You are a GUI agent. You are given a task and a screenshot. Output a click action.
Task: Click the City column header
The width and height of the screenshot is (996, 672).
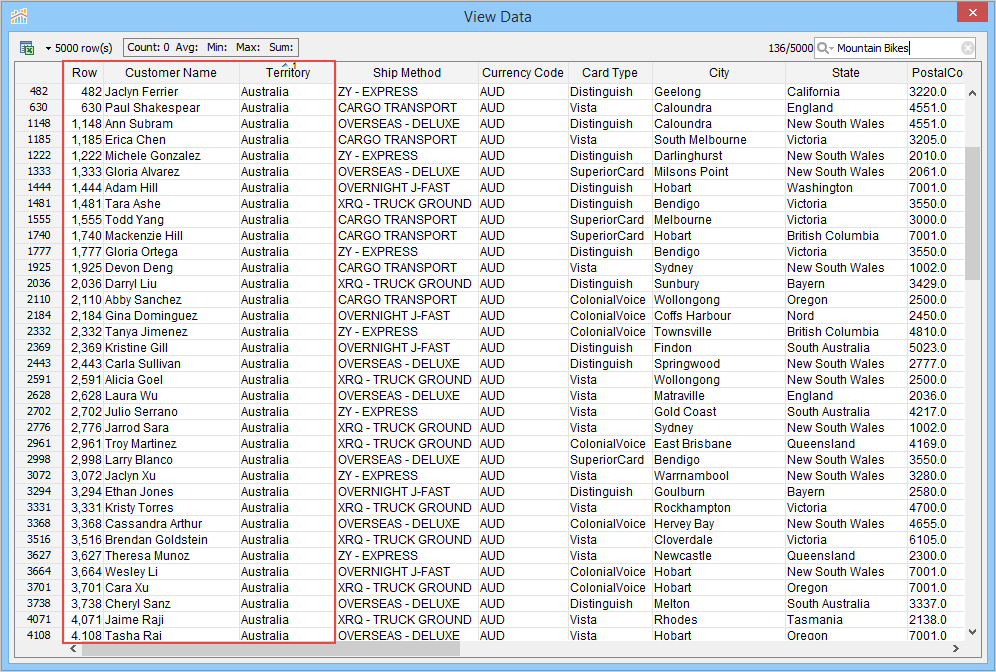coord(718,72)
